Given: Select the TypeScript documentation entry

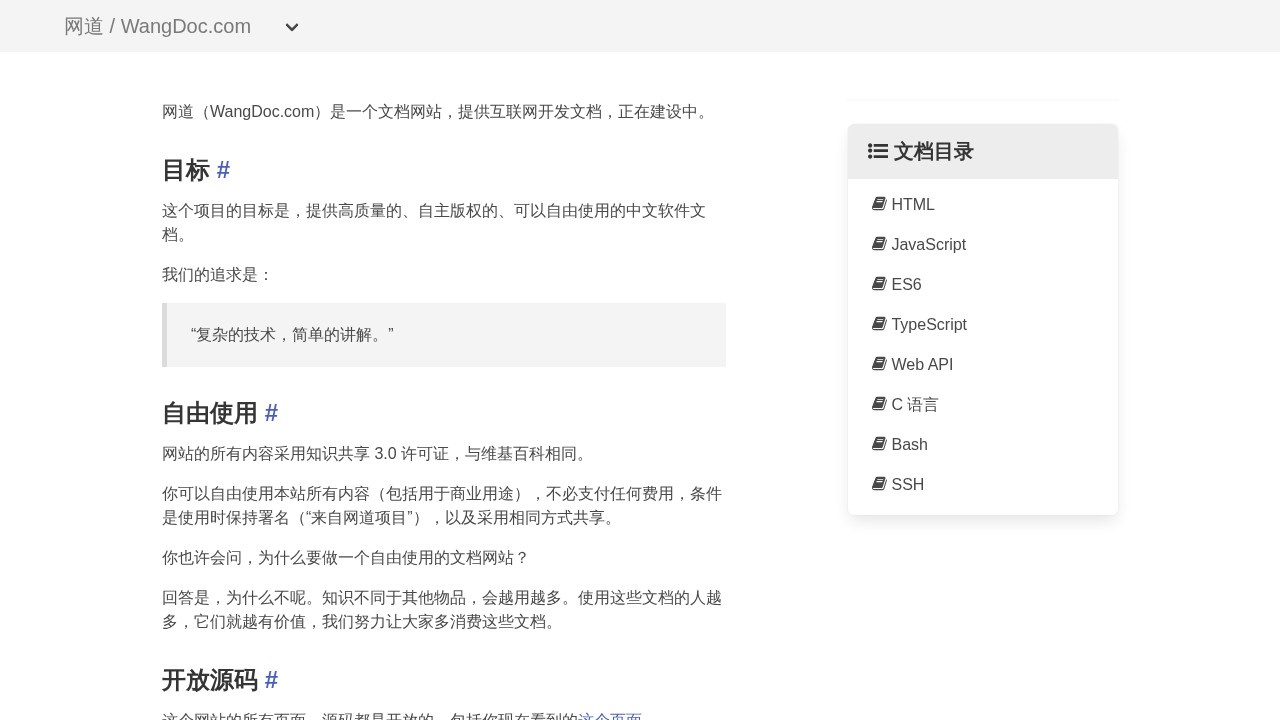Looking at the screenshot, I should pos(929,324).
